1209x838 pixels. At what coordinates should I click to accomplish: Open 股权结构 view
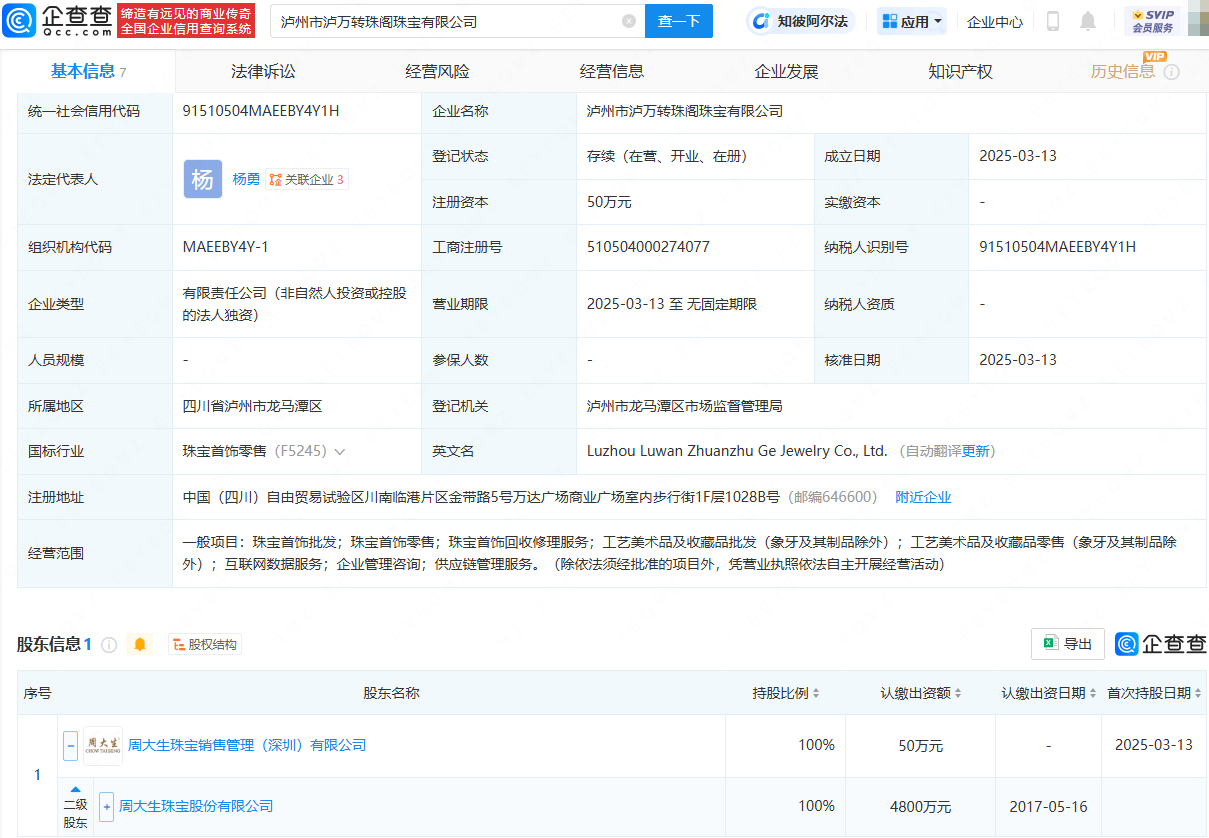click(x=205, y=645)
